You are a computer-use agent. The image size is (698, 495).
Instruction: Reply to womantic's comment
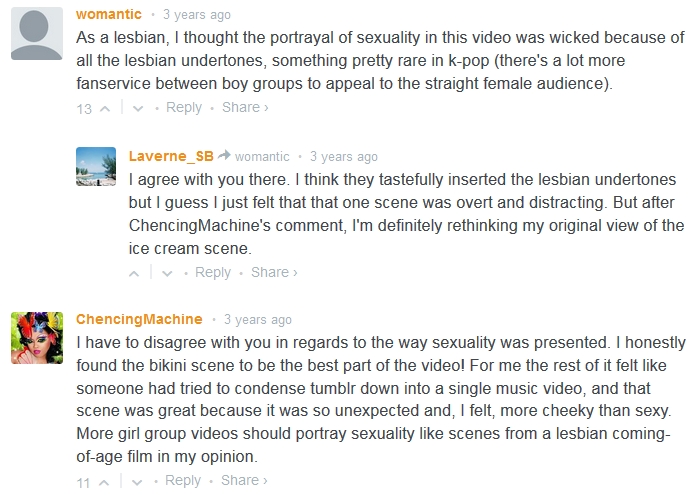184,107
